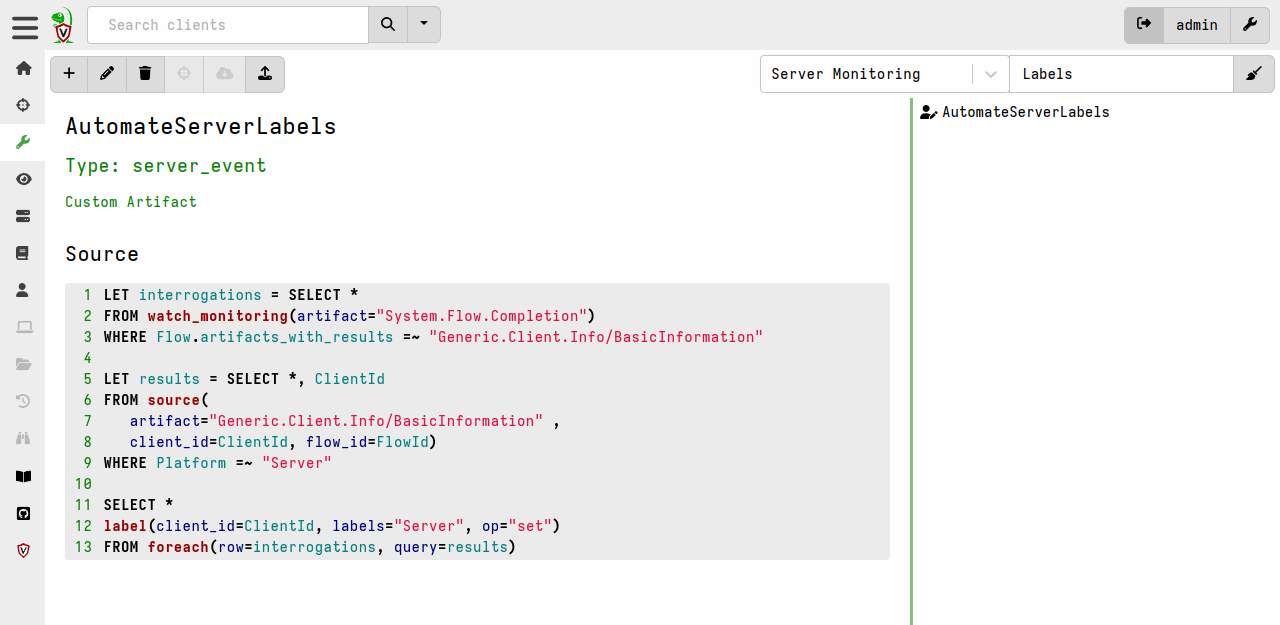Open the server artifacts icon in the sidebar

coord(23,216)
